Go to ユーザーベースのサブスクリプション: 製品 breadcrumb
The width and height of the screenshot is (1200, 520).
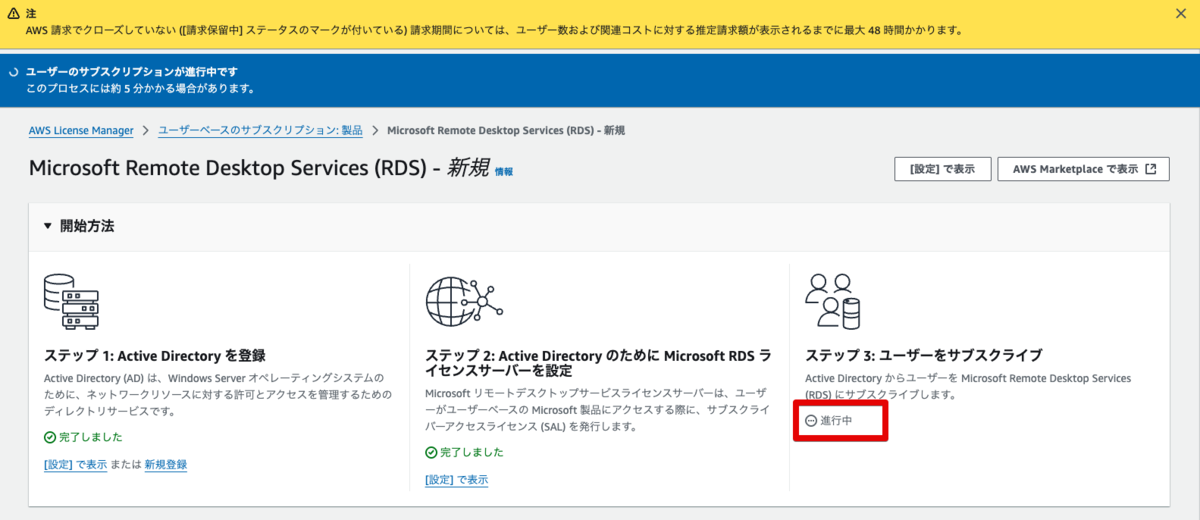261,131
